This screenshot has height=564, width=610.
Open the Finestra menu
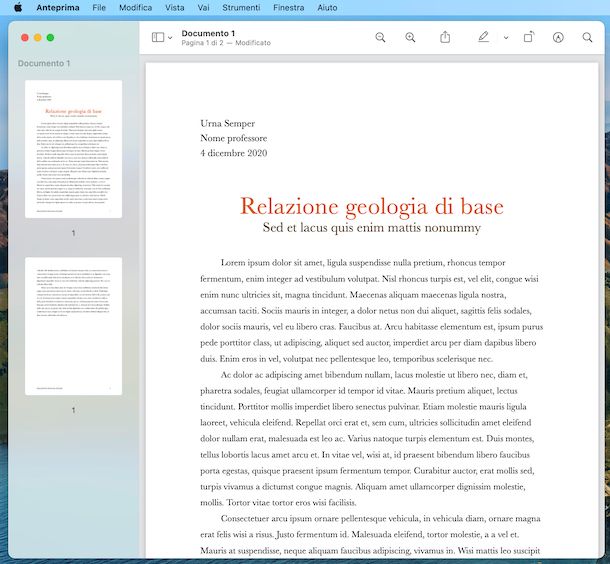coord(289,7)
